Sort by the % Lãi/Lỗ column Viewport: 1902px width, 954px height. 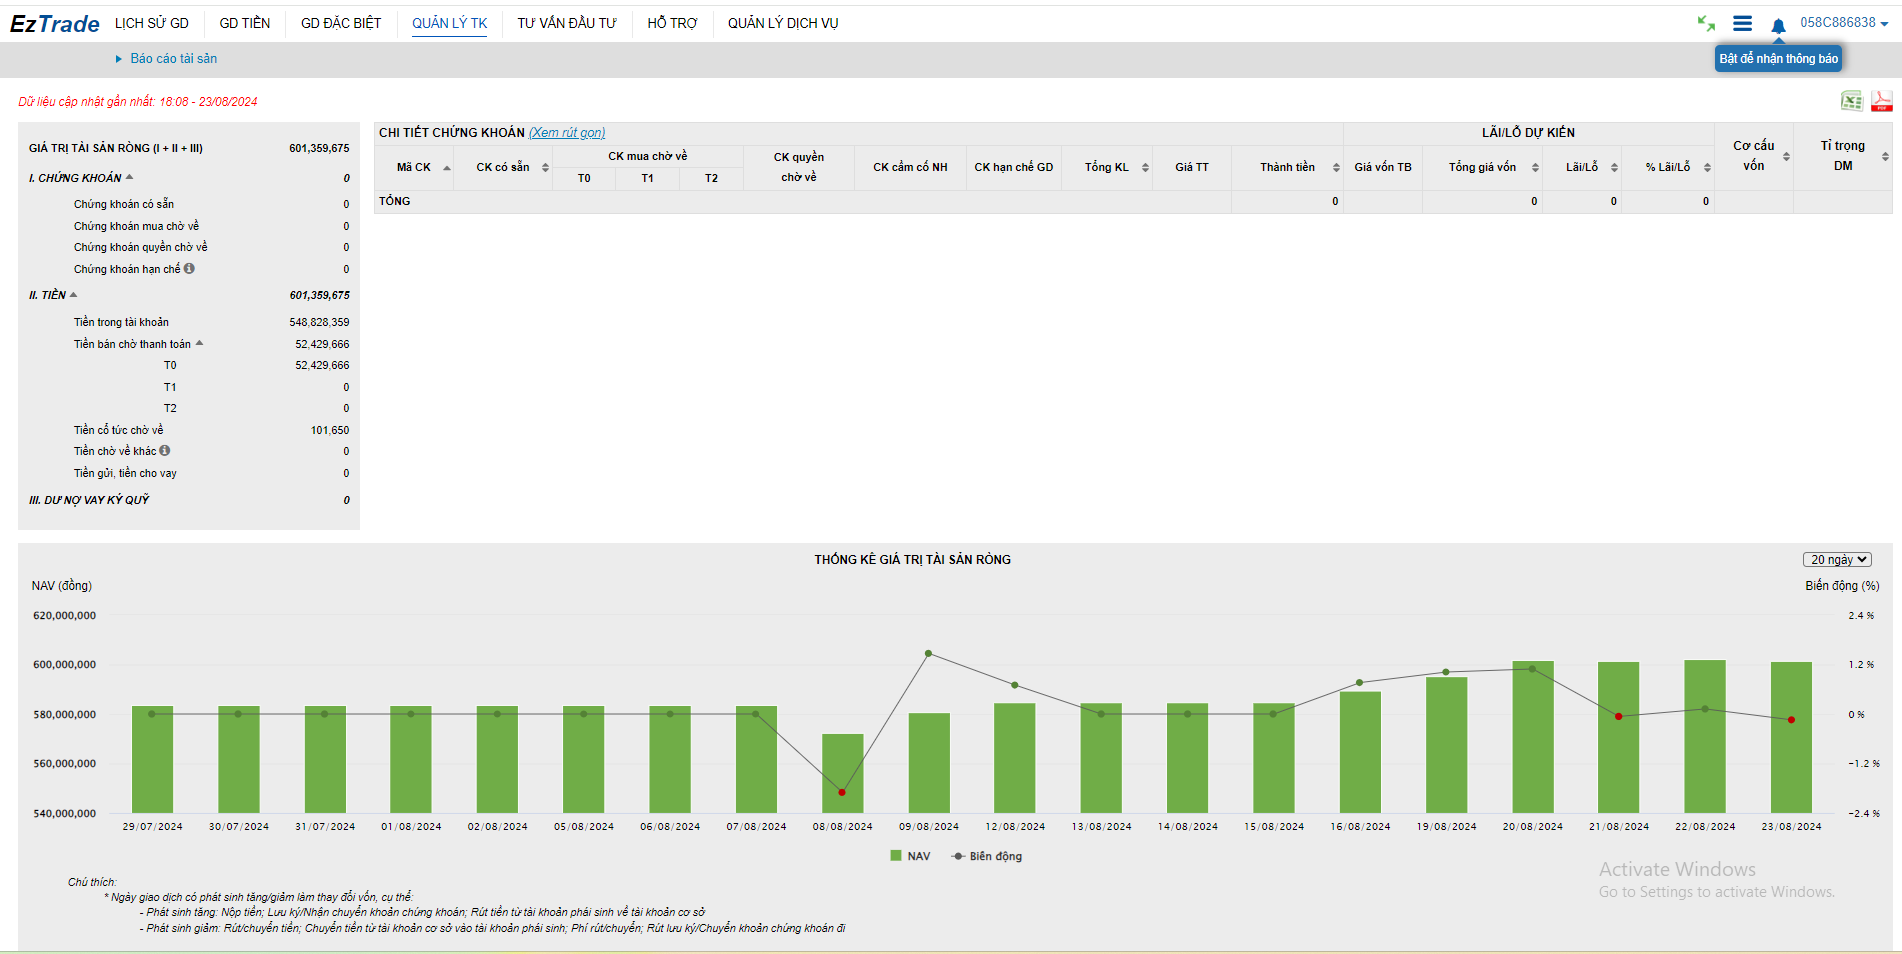point(1707,168)
